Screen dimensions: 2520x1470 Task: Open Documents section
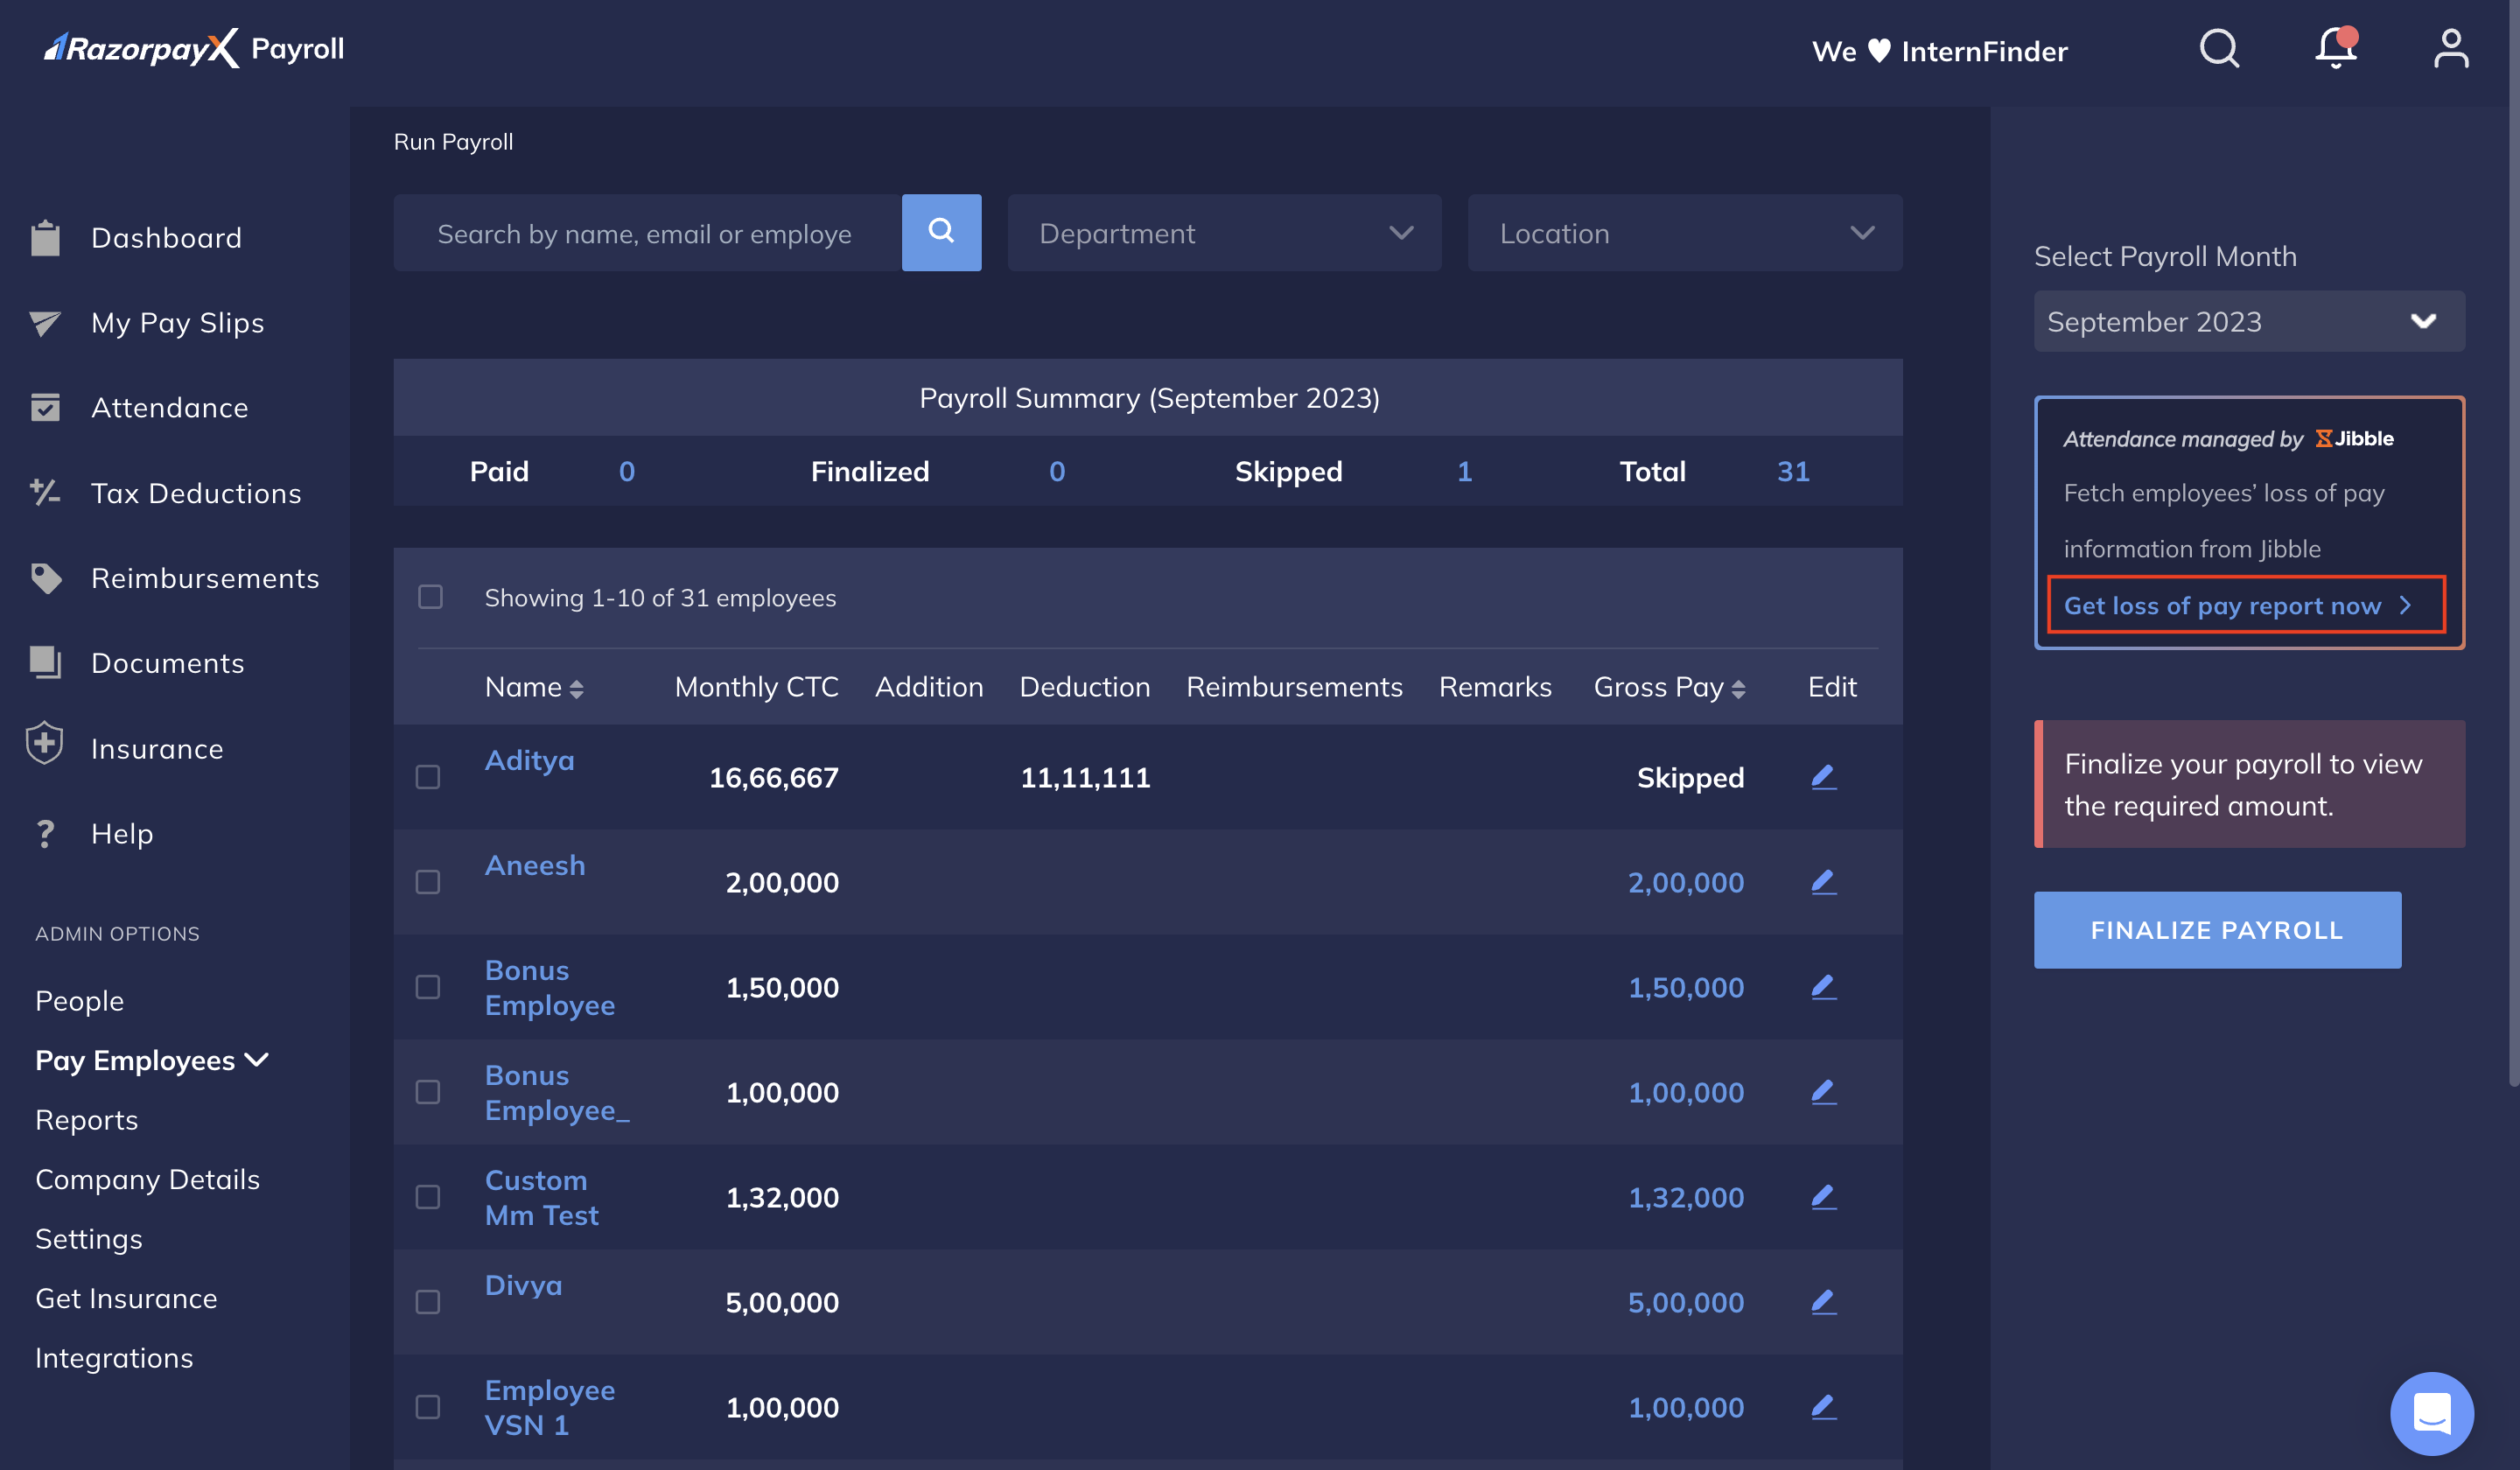168,663
